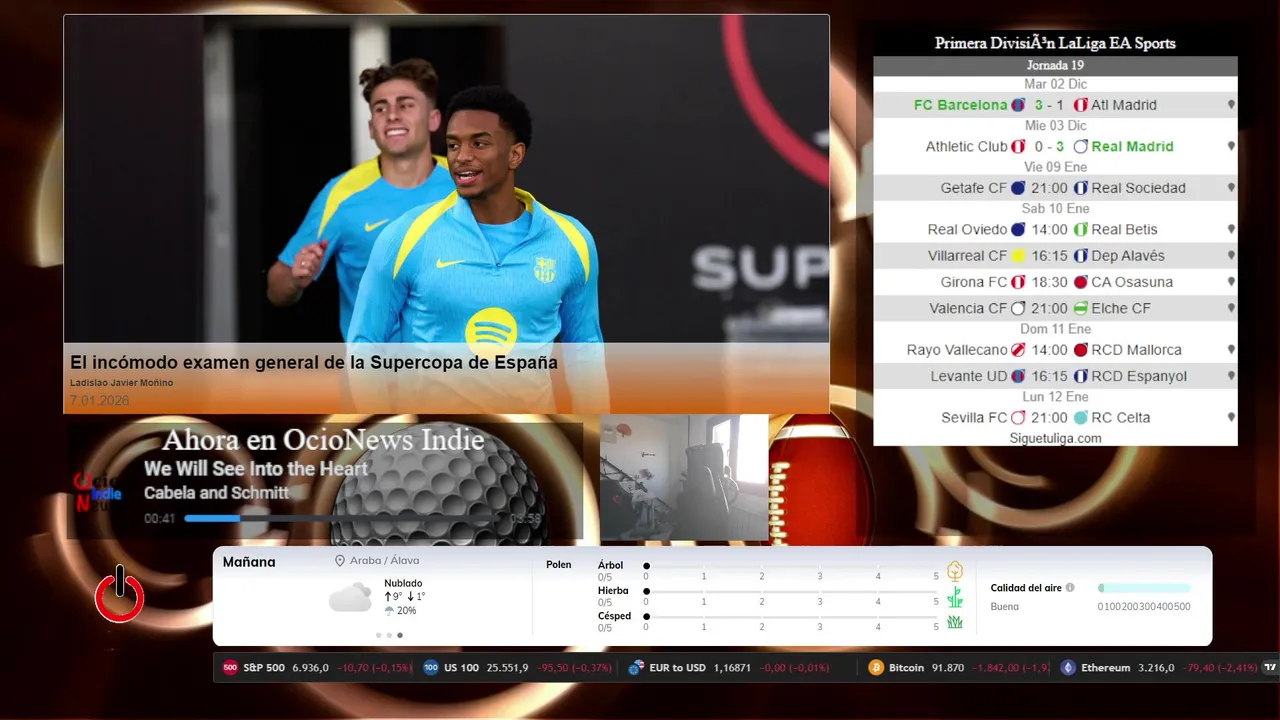Click the Bitcoin logo in the ticker
The height and width of the screenshot is (720, 1280).
point(876,668)
